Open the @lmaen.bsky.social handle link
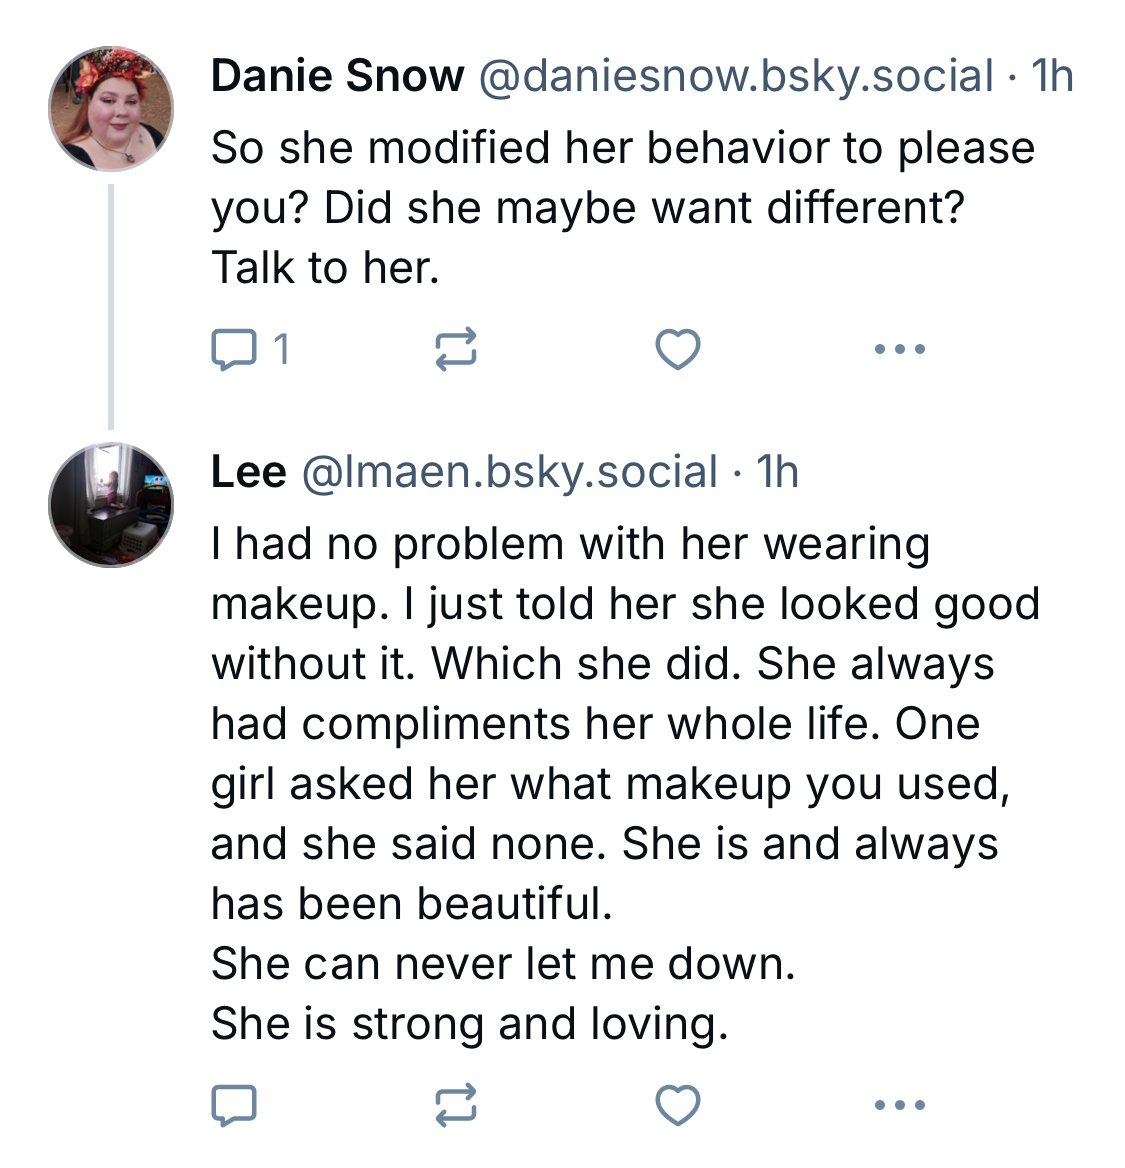Image resolution: width=1125 pixels, height=1168 pixels. point(510,472)
